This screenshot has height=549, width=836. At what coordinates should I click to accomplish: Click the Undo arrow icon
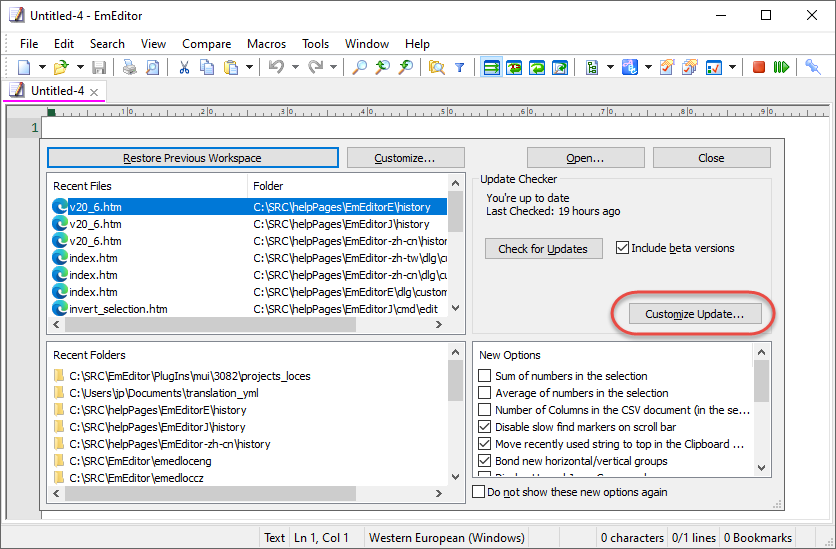click(x=276, y=68)
